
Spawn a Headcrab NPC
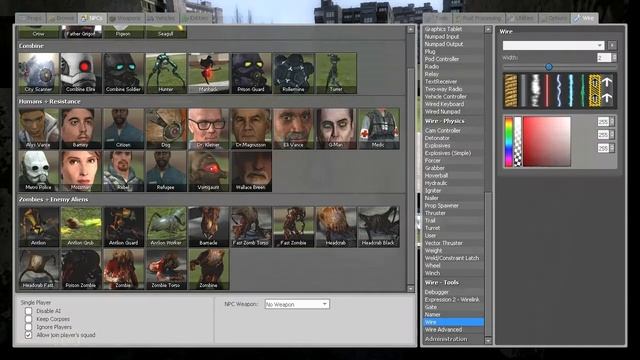point(336,227)
